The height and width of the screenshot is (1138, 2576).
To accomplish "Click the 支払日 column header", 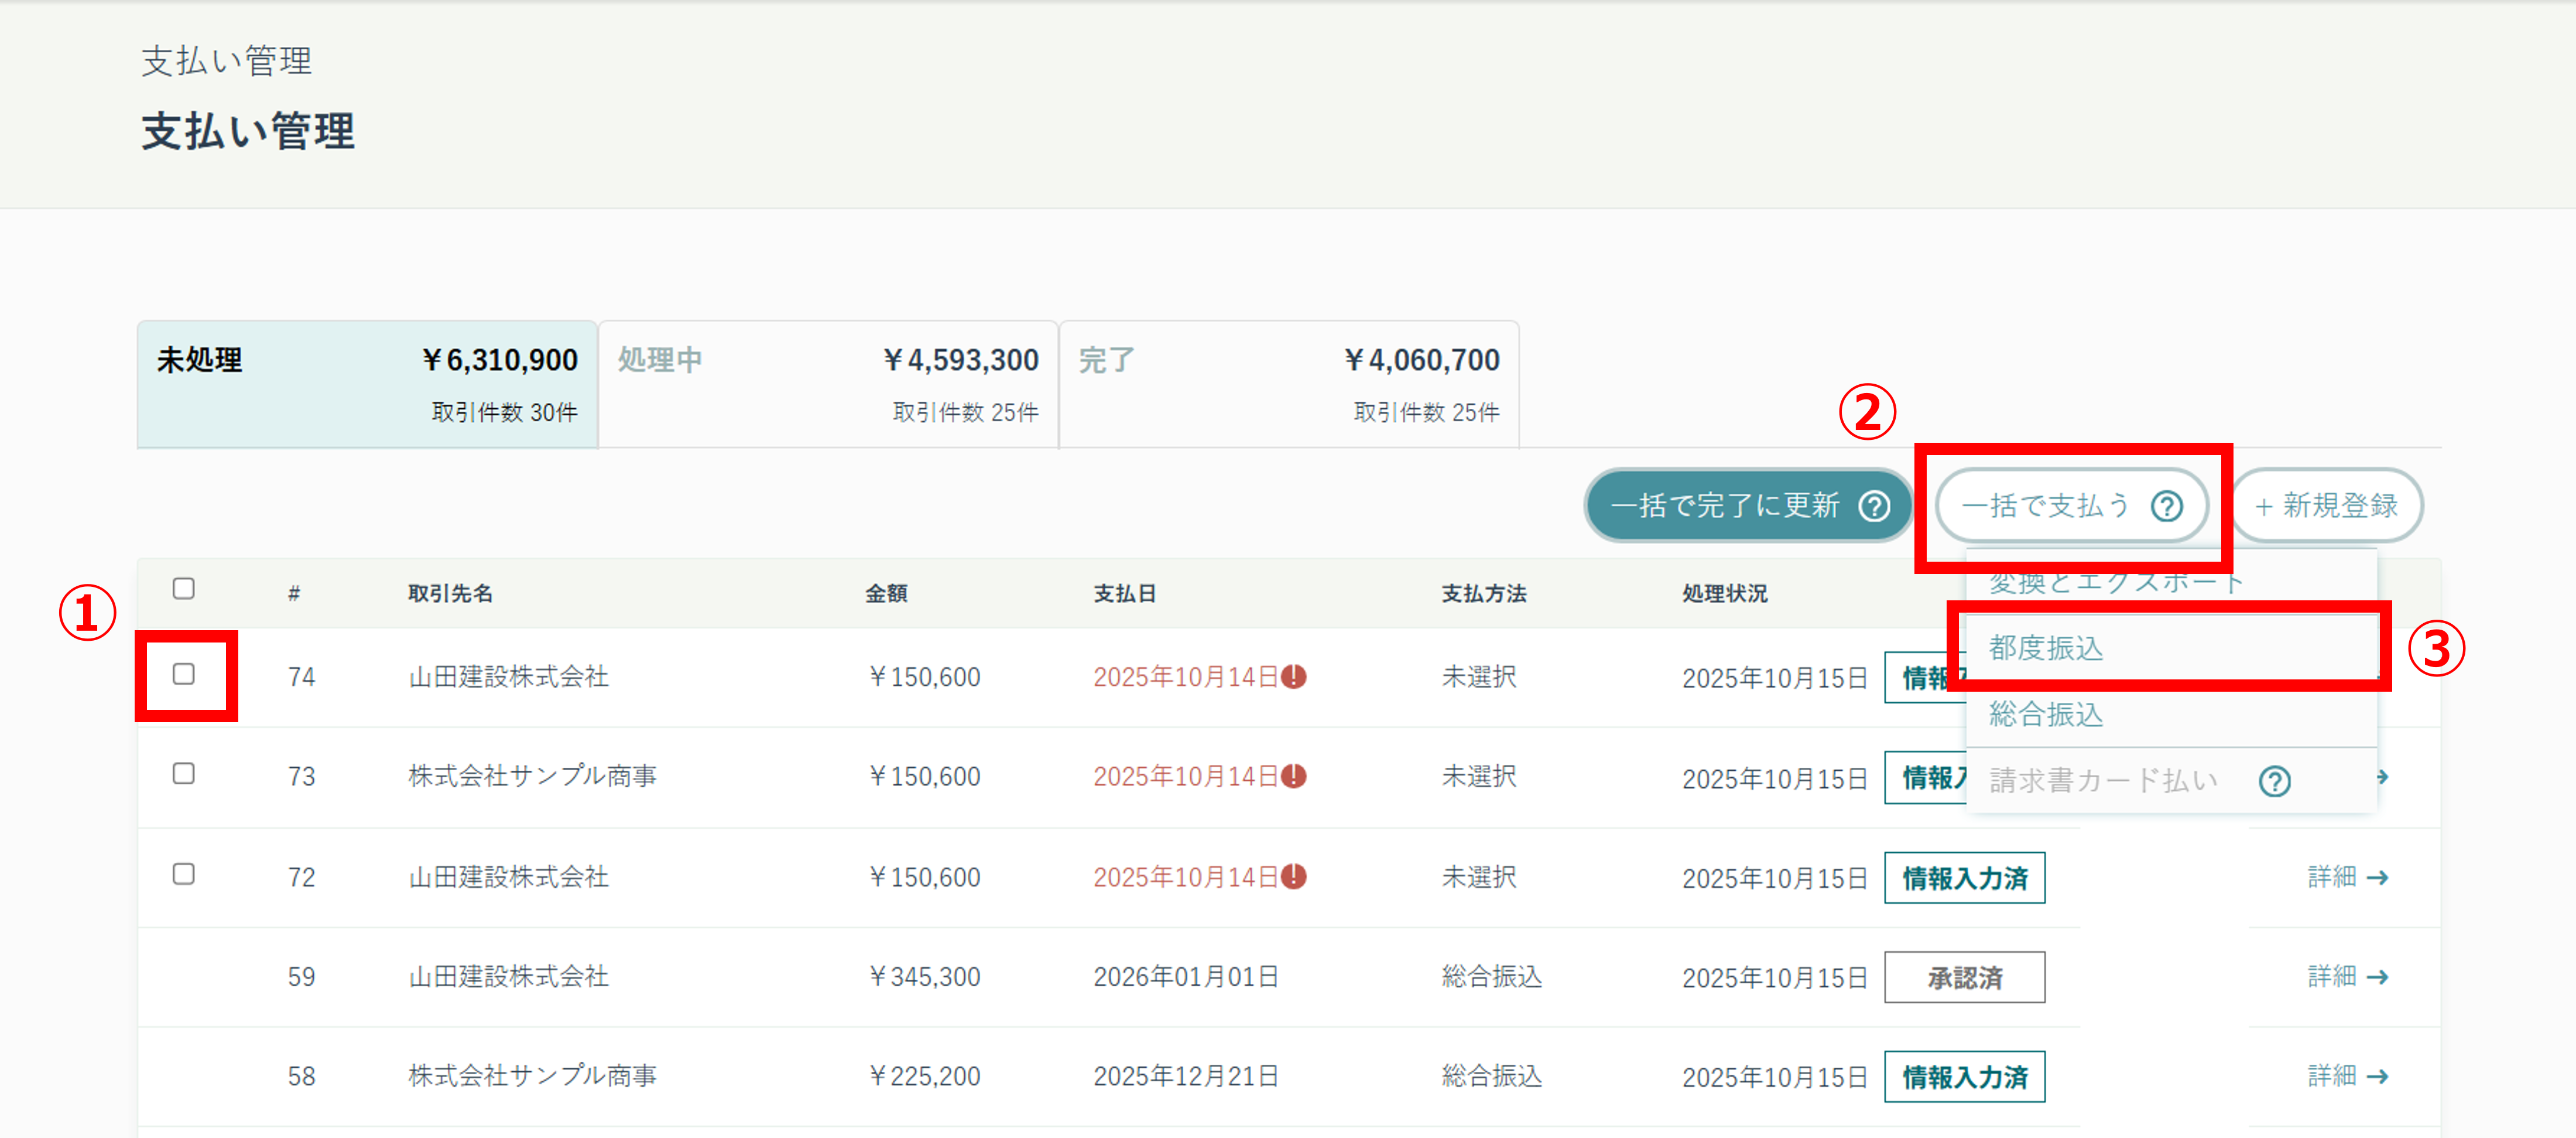I will pos(1124,593).
